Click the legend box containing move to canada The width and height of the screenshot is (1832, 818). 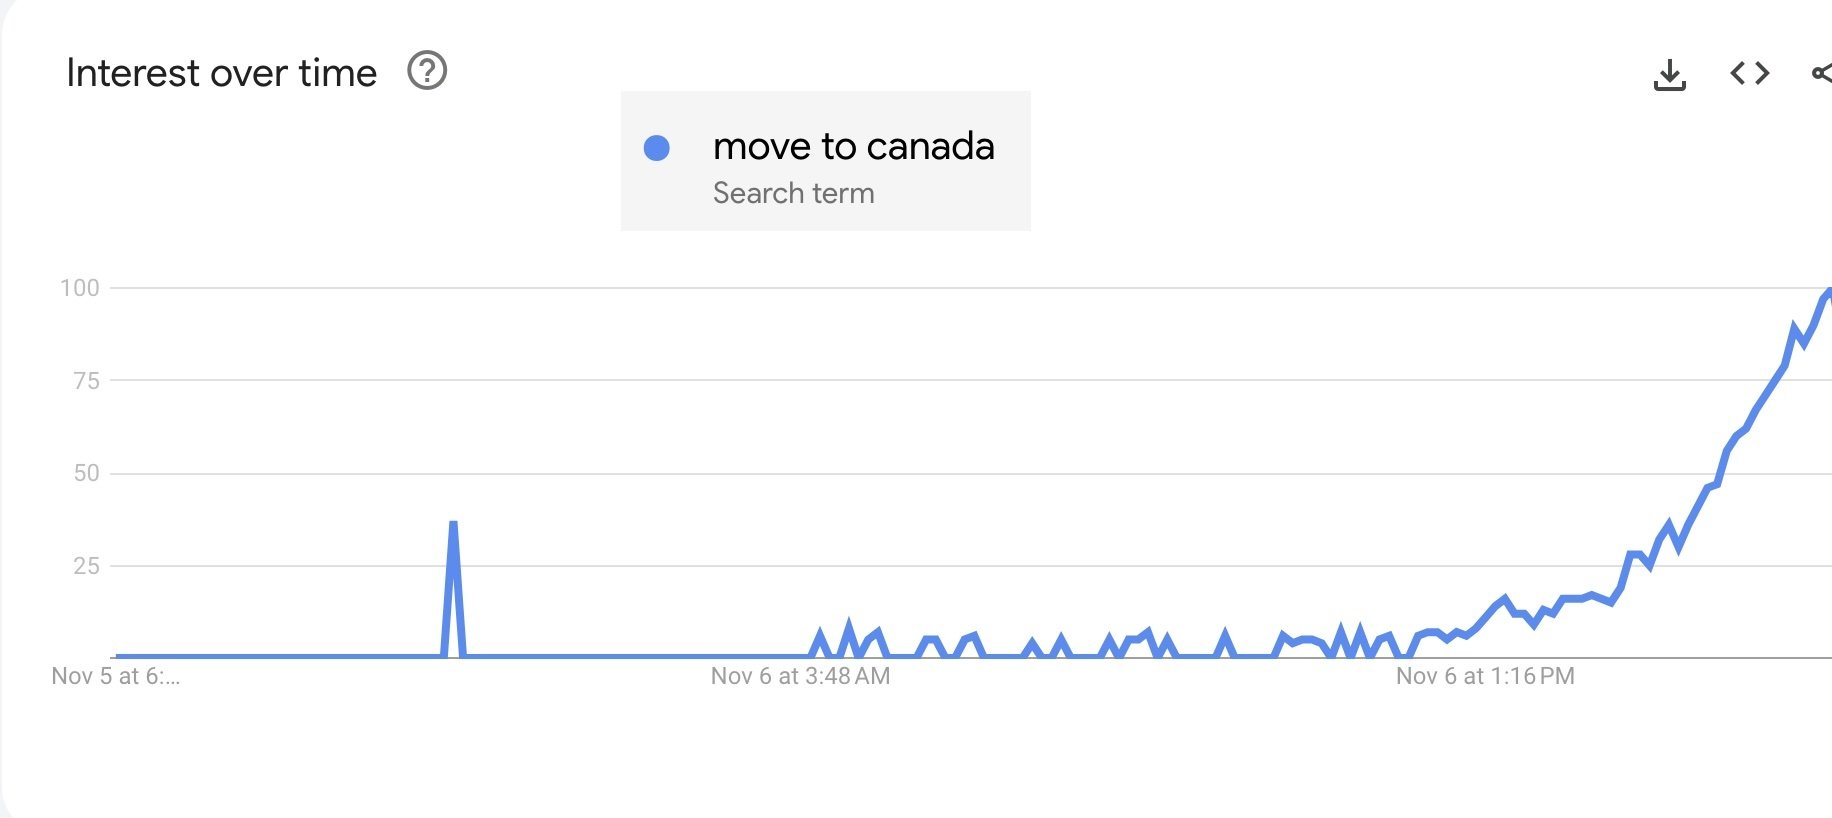(825, 161)
